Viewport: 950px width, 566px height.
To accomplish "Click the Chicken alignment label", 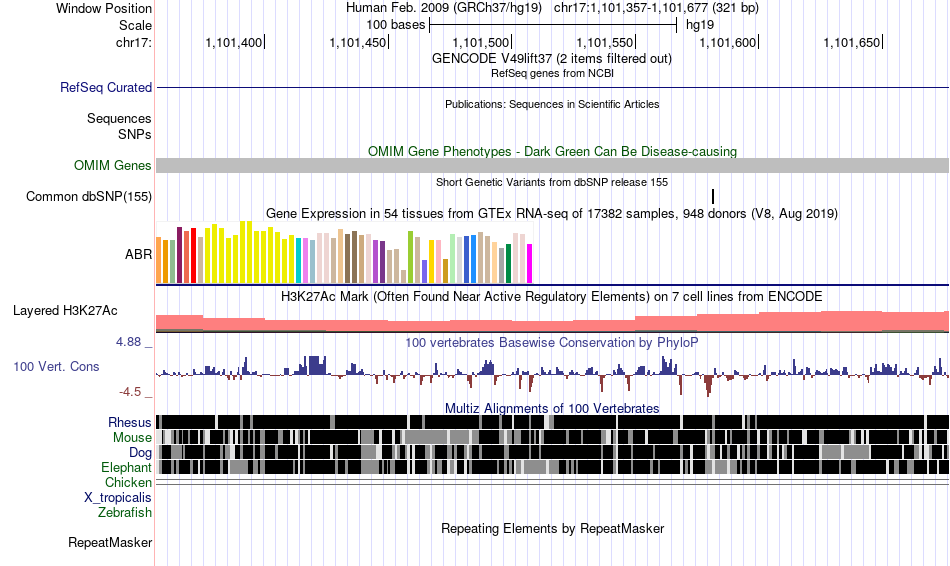I will [x=128, y=482].
